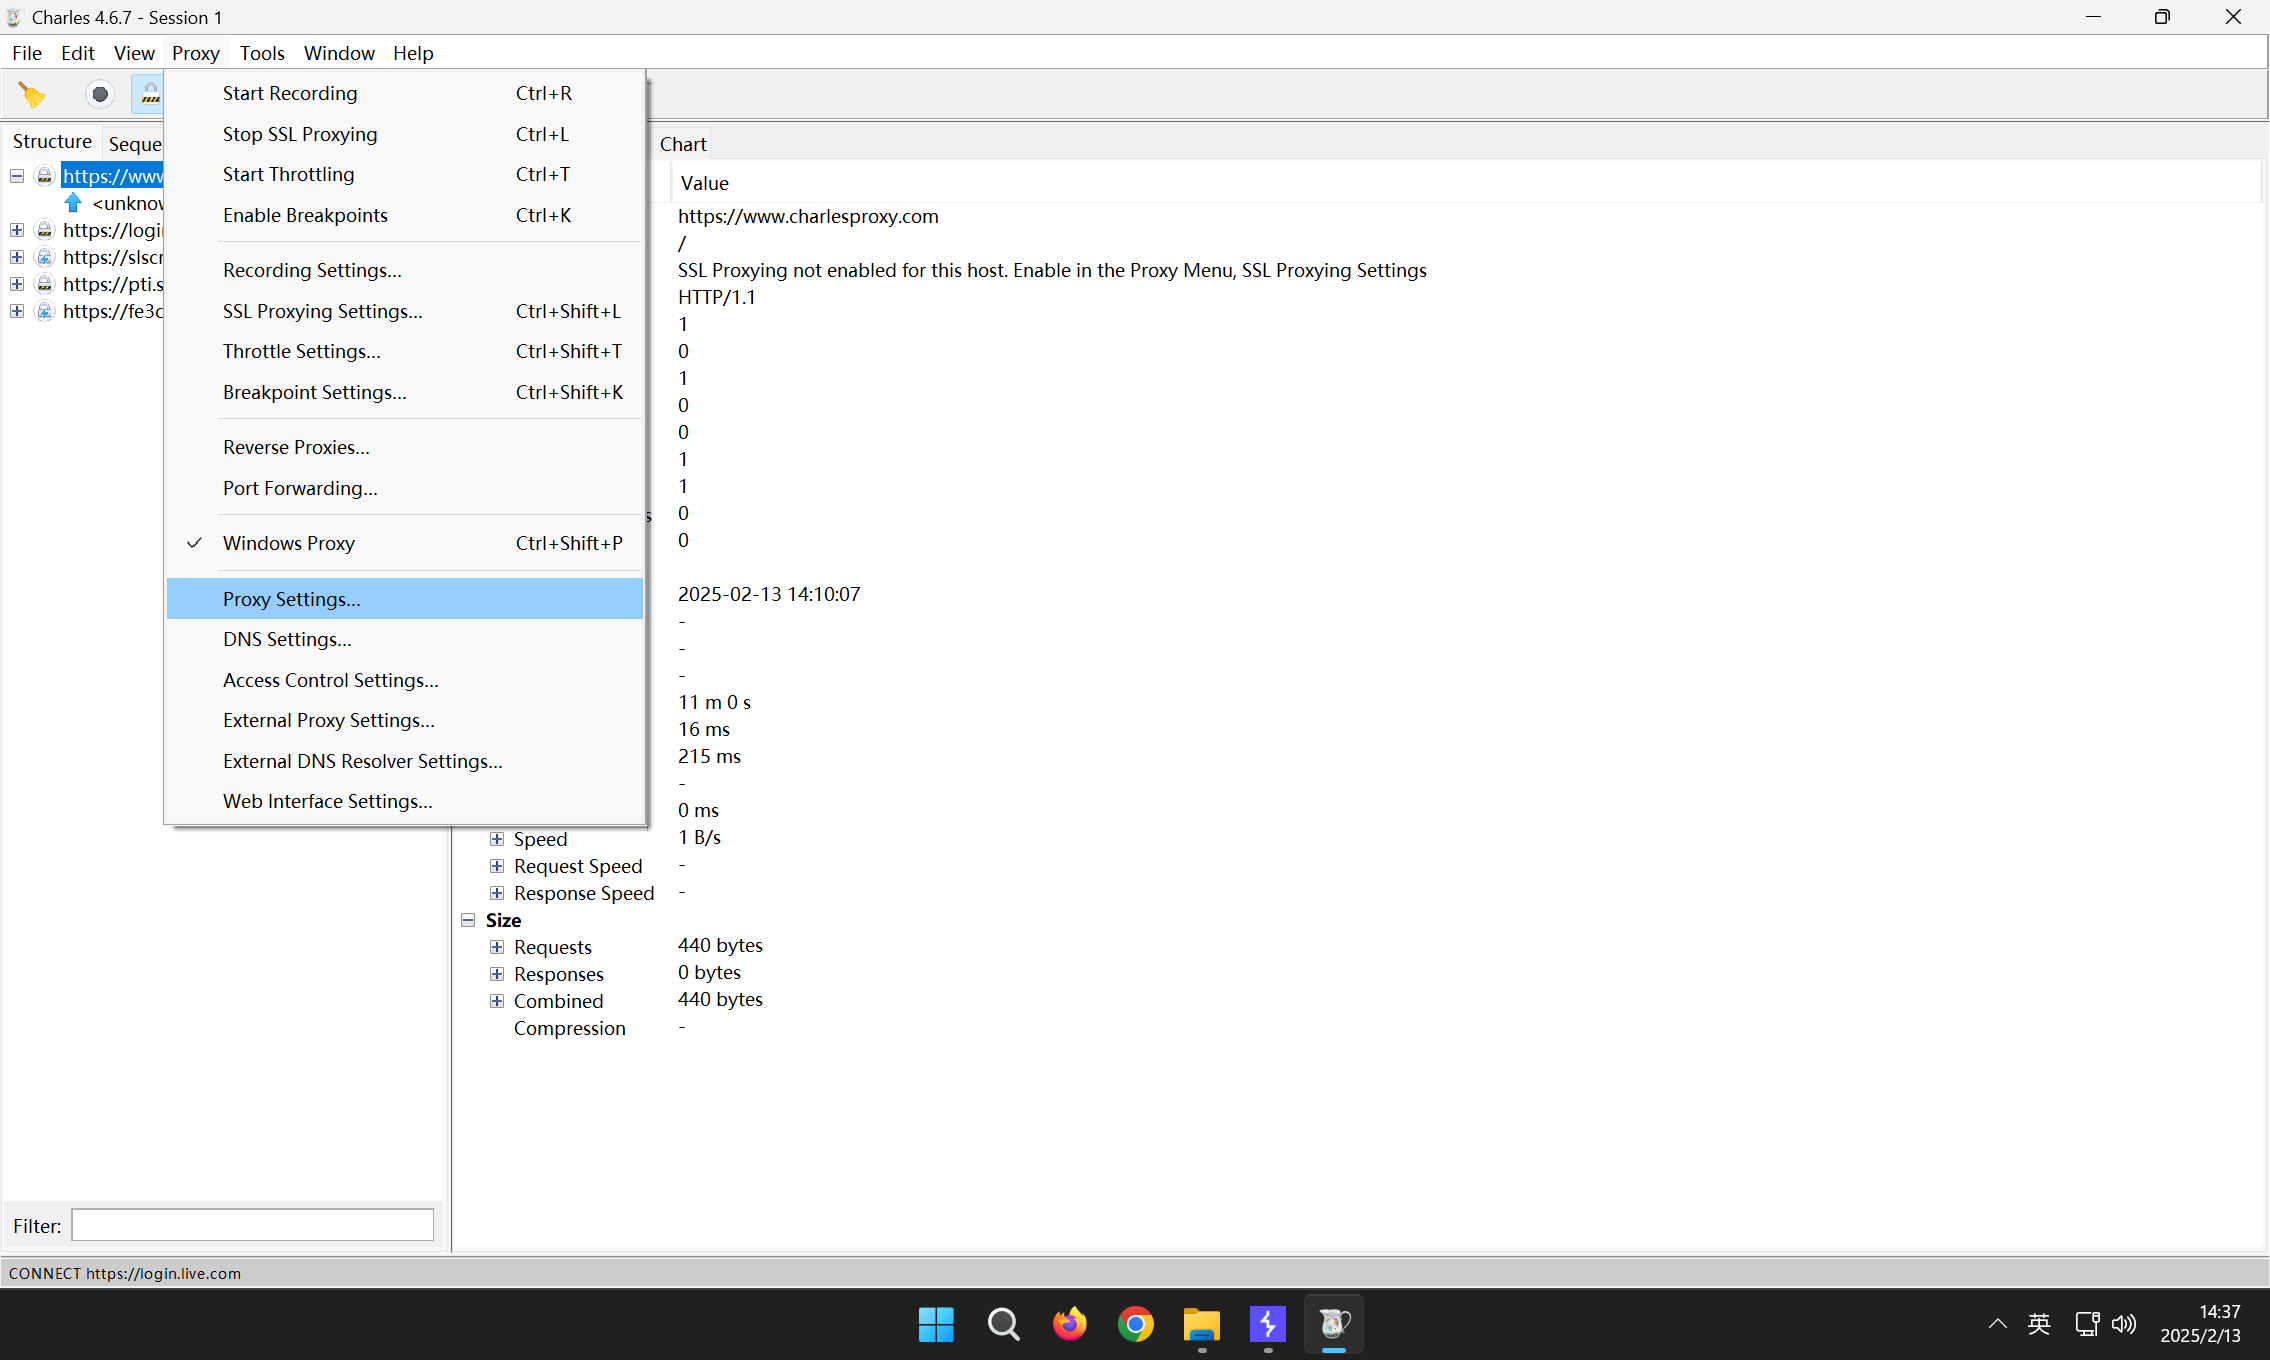Open the Tools menu
The height and width of the screenshot is (1360, 2270).
[x=262, y=53]
